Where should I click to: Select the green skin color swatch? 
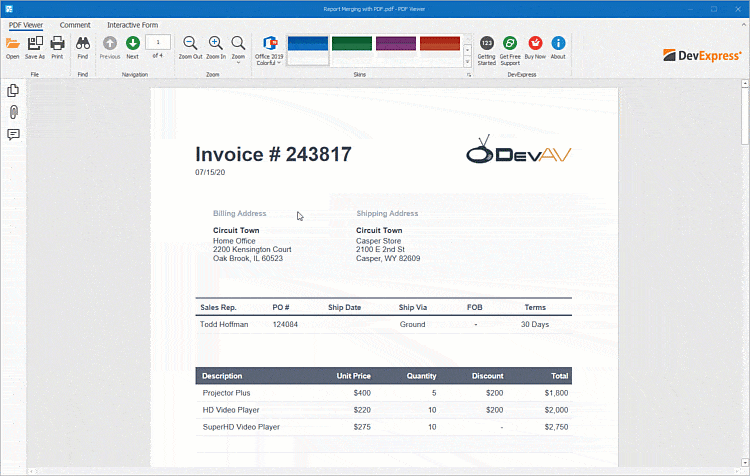pos(352,44)
